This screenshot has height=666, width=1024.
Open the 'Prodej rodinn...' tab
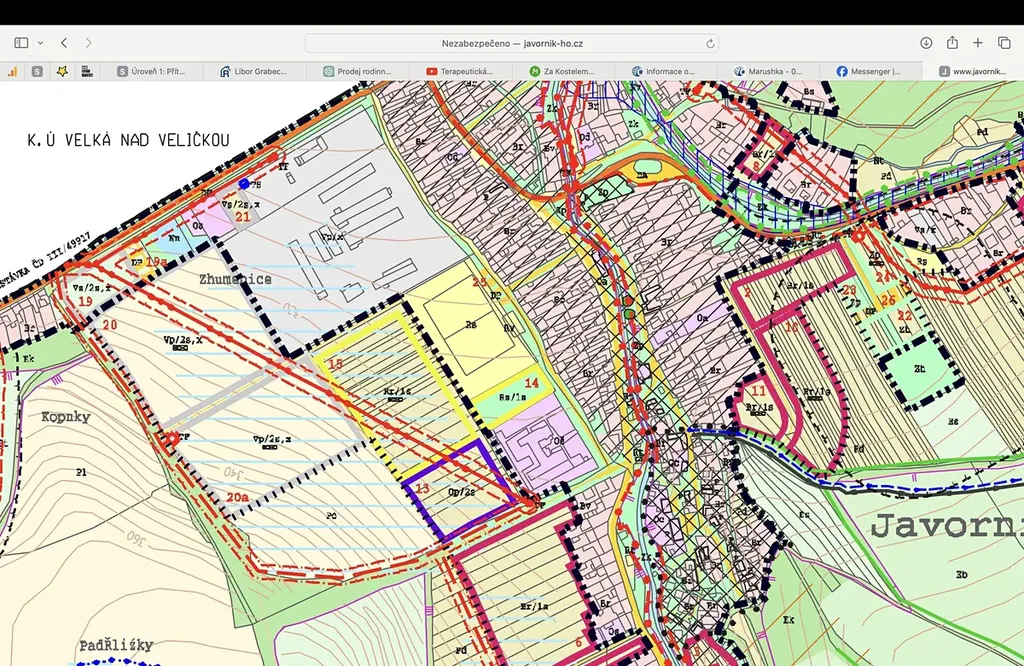(357, 71)
